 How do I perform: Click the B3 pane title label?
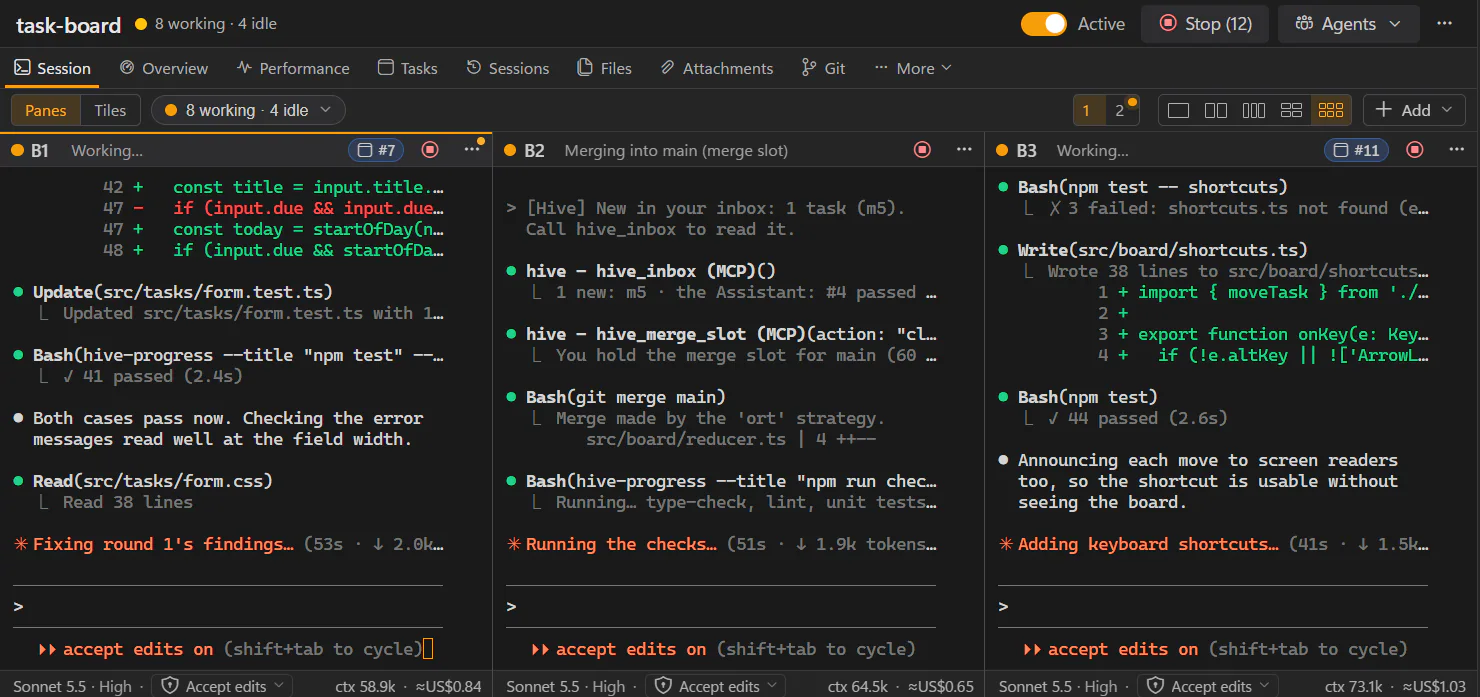[x=1026, y=151]
